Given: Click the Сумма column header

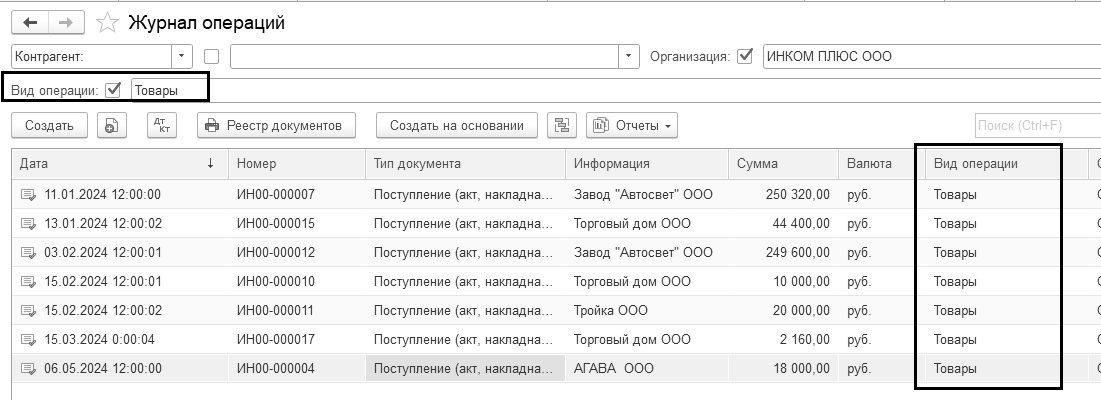Looking at the screenshot, I should pyautogui.click(x=783, y=164).
